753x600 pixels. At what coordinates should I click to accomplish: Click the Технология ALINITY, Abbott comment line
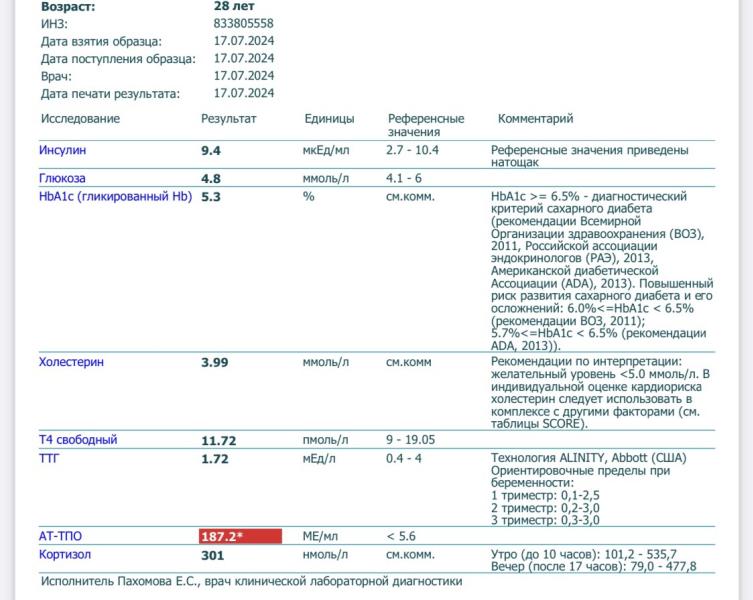[589, 458]
